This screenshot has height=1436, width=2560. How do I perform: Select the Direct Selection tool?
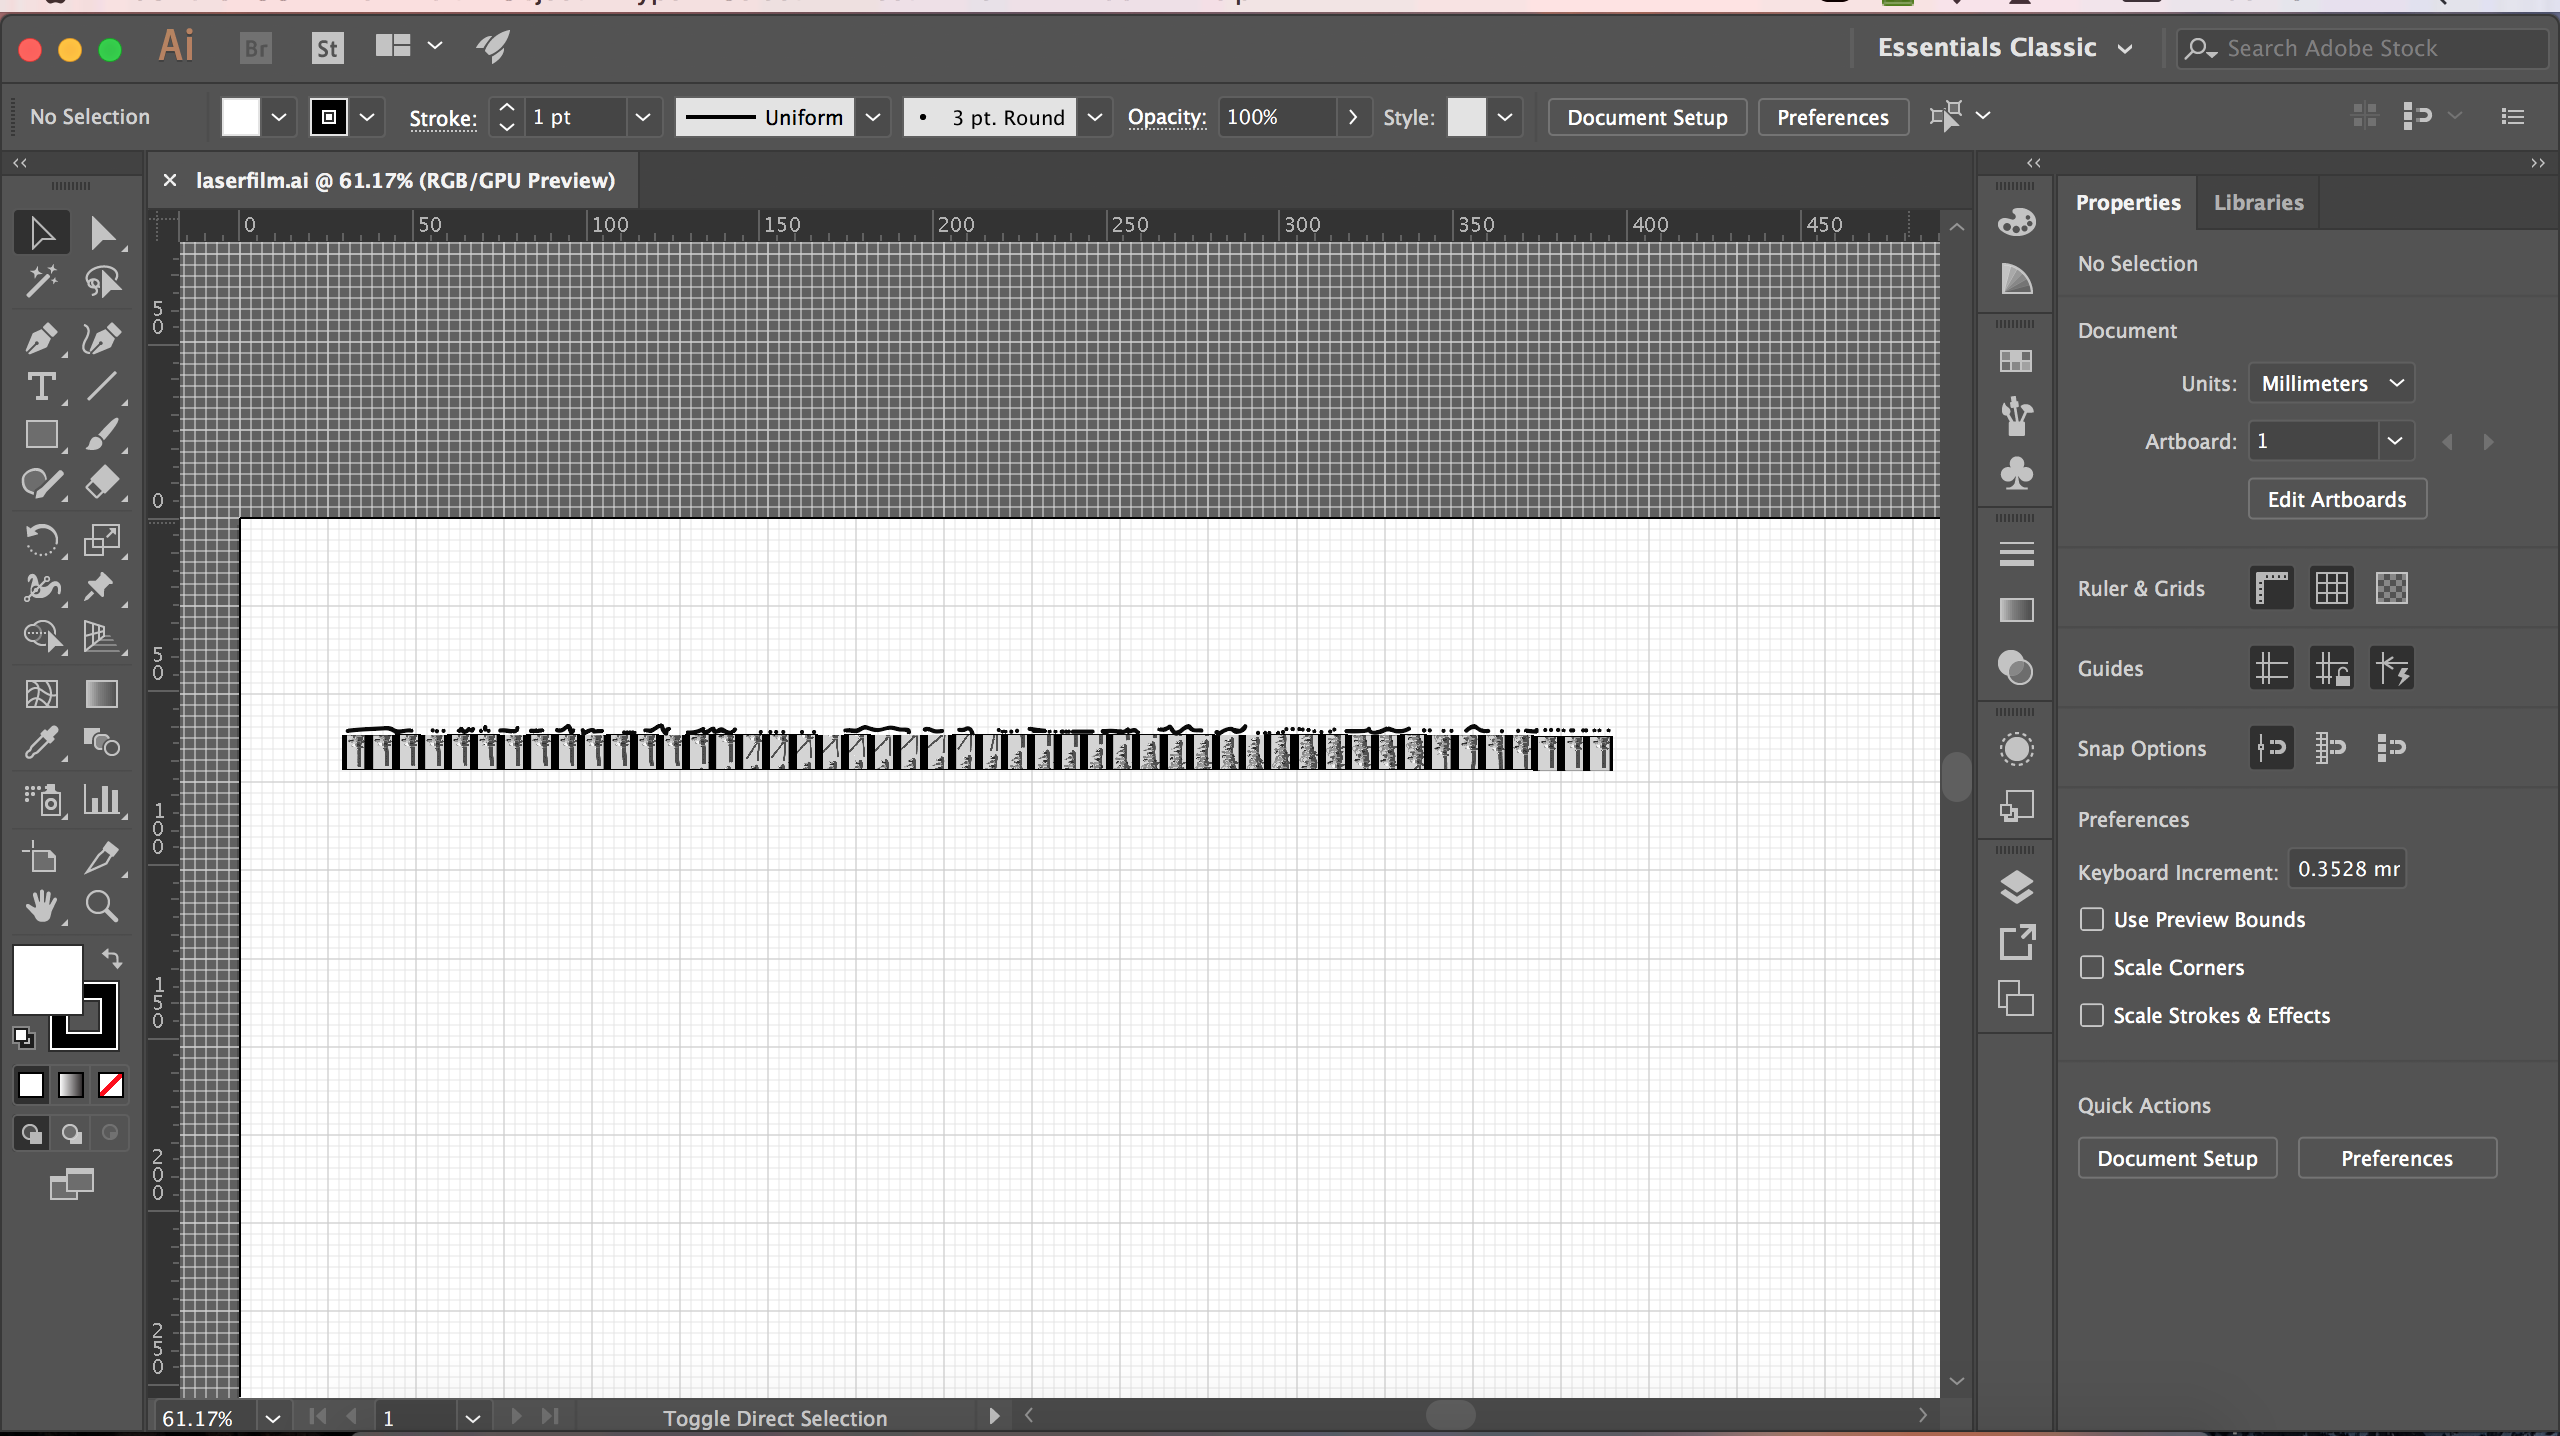100,230
